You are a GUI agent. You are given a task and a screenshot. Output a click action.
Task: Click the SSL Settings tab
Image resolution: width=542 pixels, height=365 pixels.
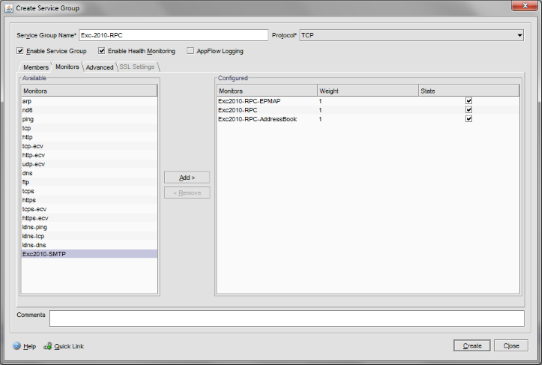point(137,67)
